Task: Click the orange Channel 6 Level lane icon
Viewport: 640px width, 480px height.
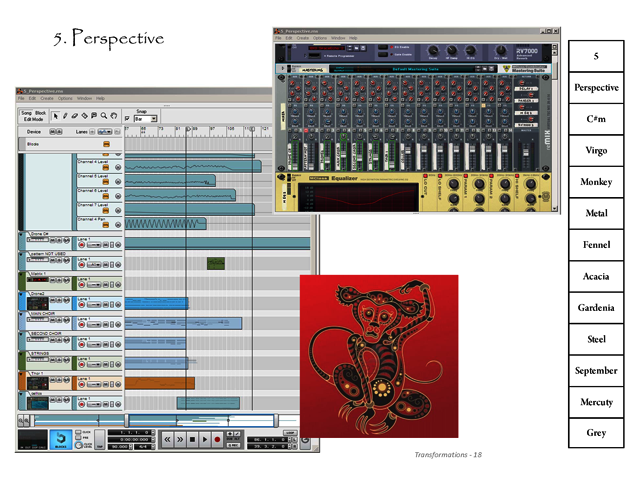Action: (106, 196)
